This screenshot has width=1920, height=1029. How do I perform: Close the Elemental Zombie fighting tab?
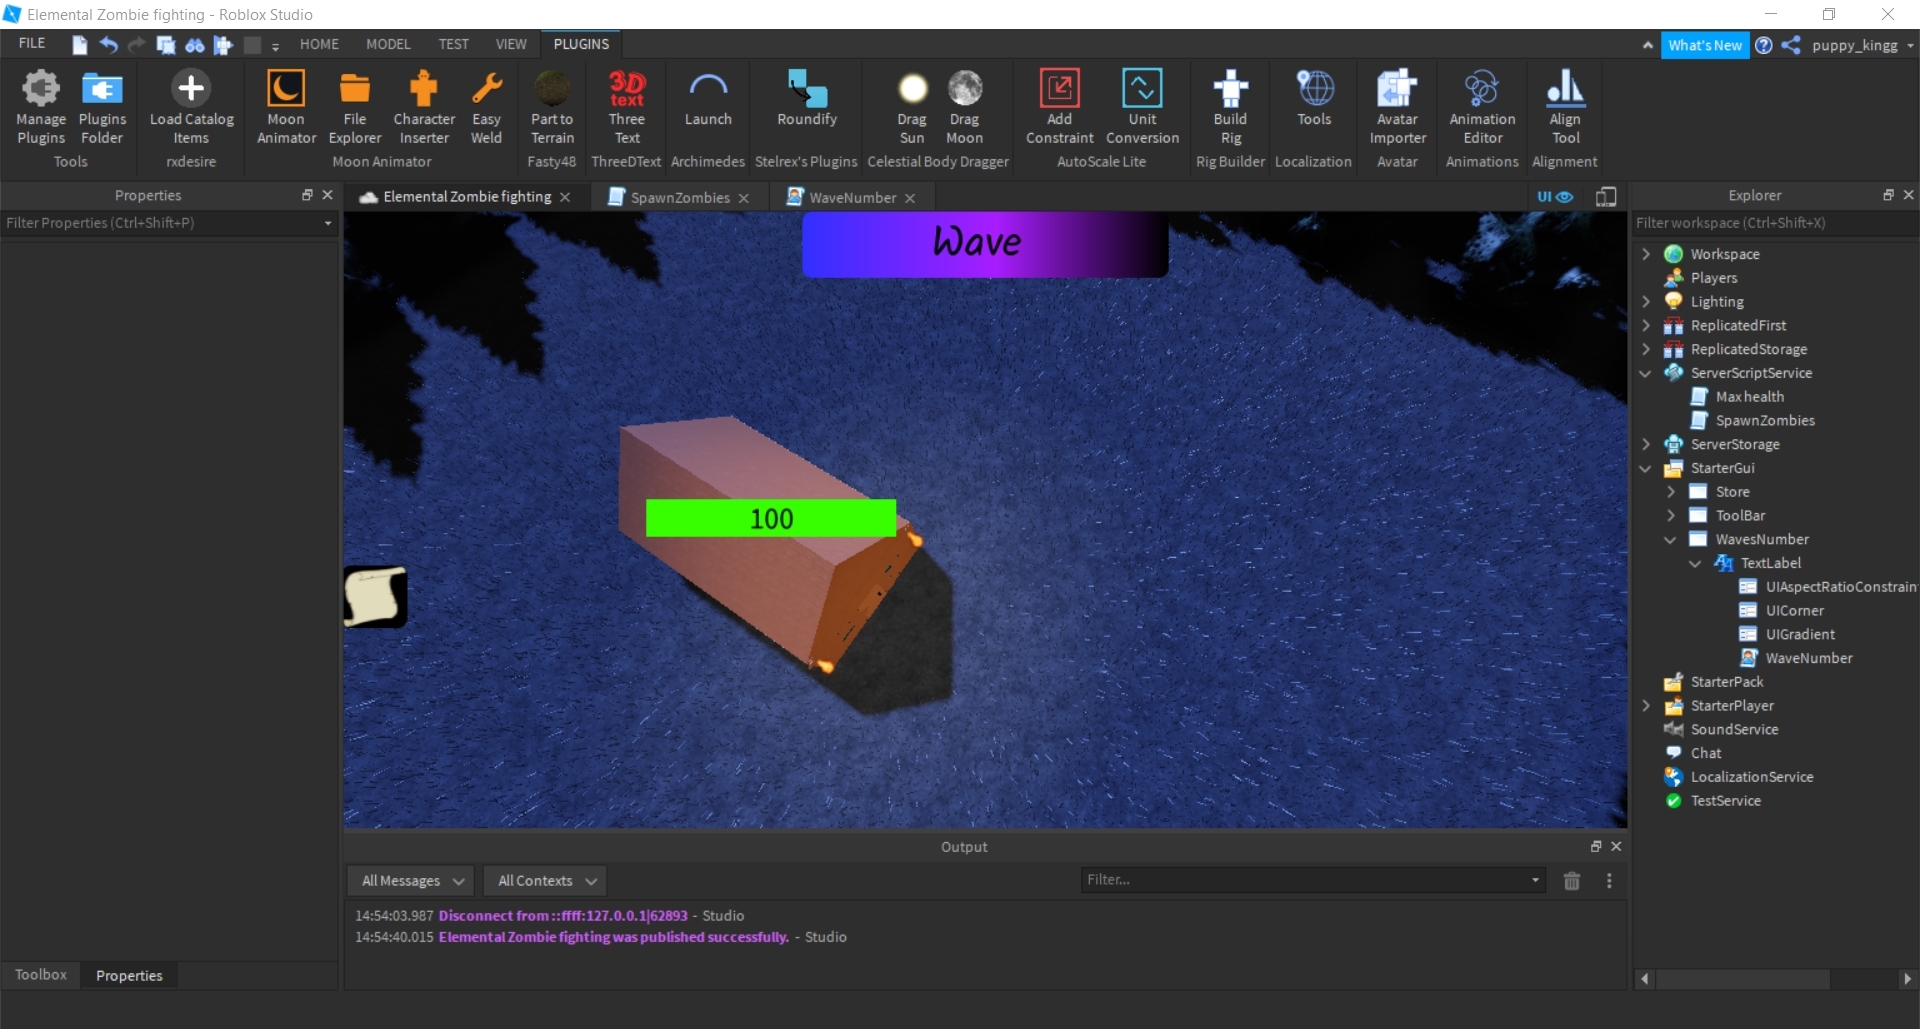click(565, 197)
